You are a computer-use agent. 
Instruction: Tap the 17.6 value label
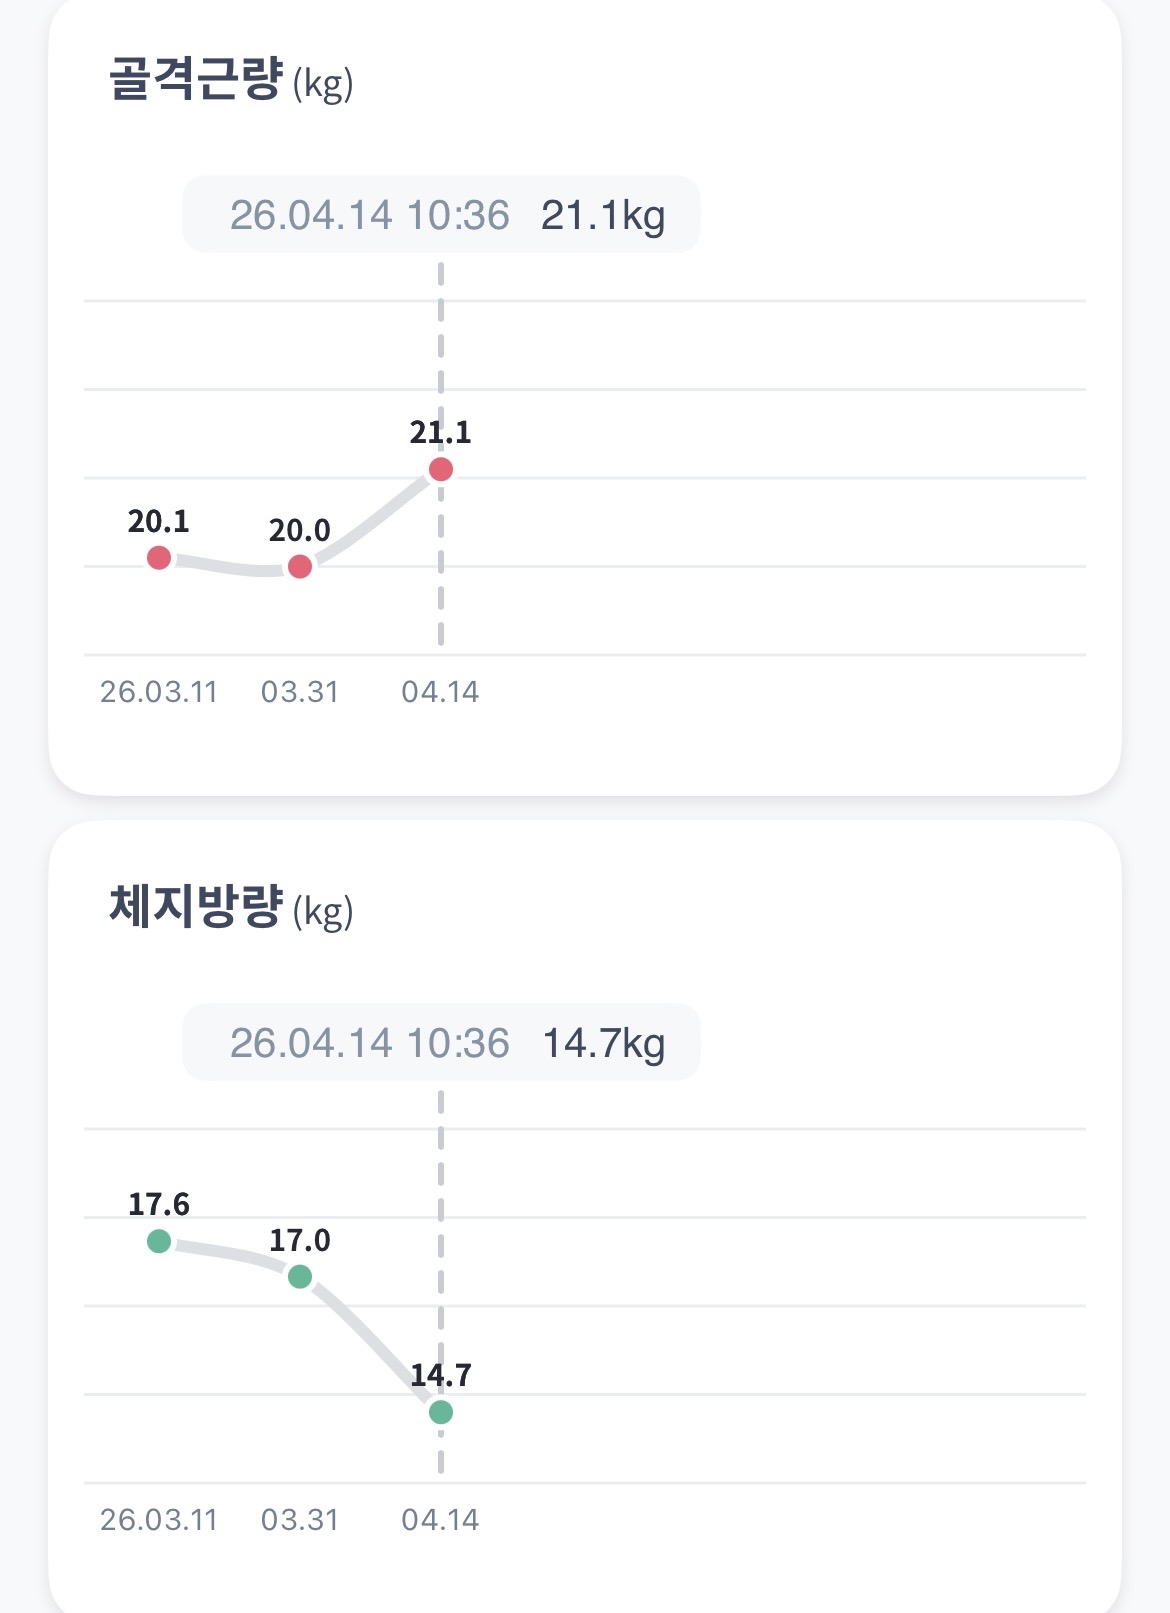(x=159, y=1204)
